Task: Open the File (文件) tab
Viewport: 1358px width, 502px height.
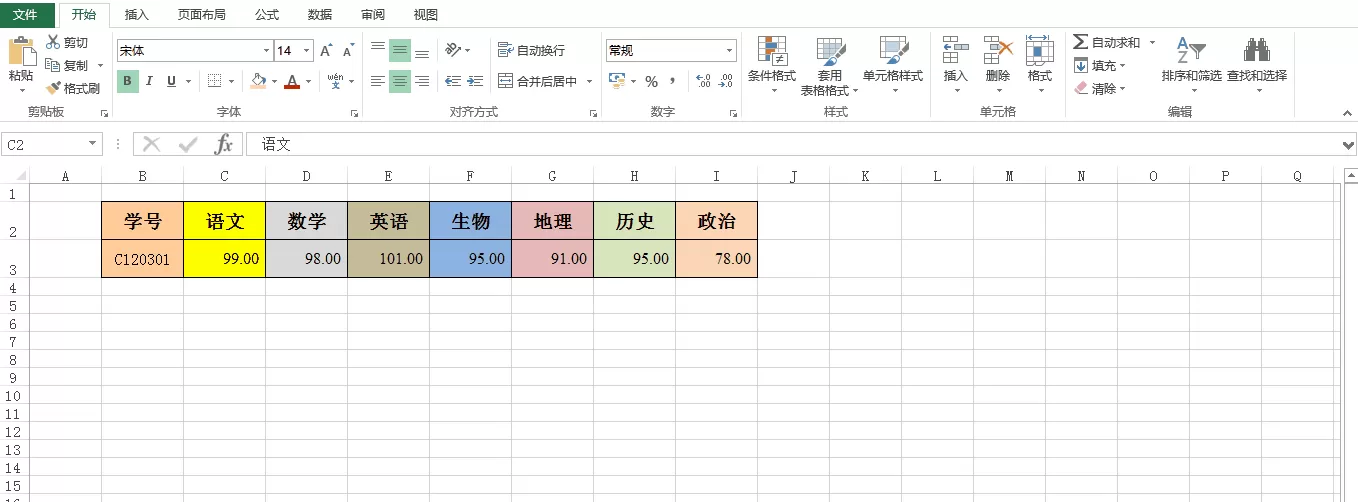Action: point(25,15)
